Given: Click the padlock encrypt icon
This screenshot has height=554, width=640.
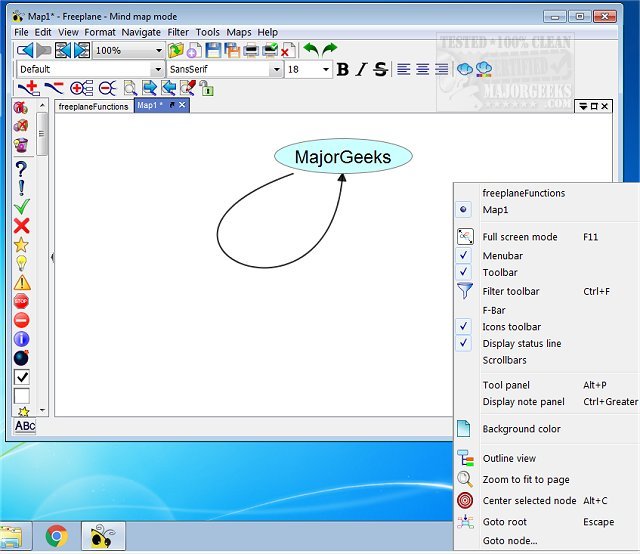Looking at the screenshot, I should tap(207, 88).
